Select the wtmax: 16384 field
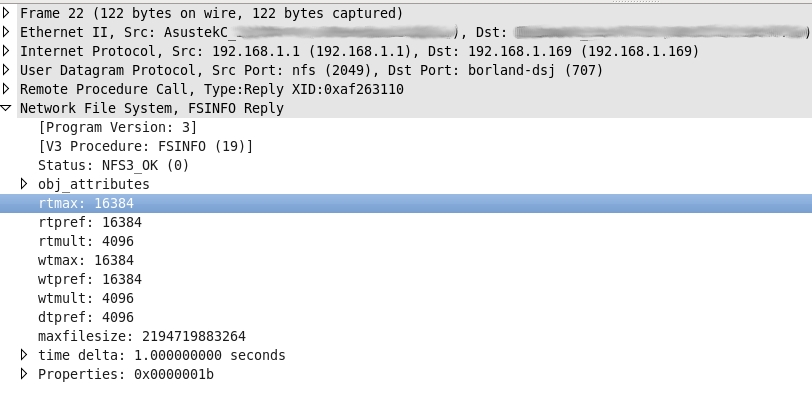 86,260
